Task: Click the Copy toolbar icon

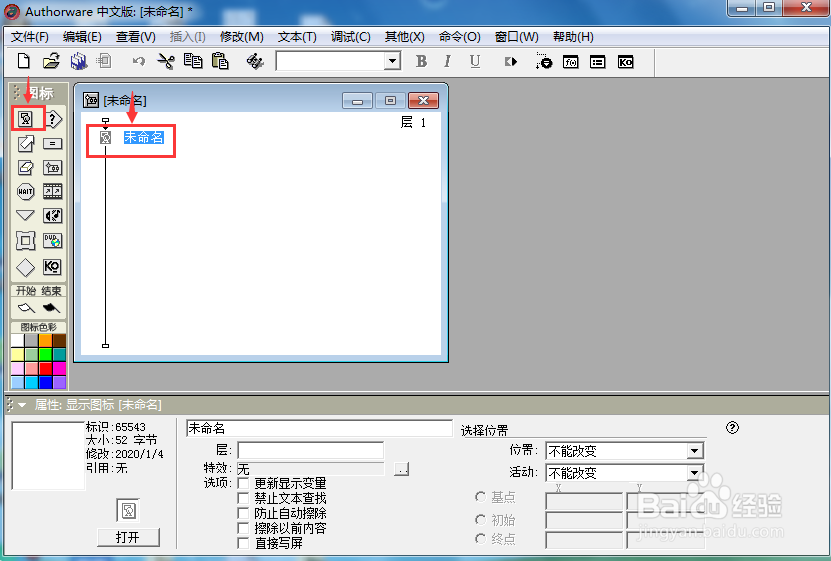Action: click(193, 61)
